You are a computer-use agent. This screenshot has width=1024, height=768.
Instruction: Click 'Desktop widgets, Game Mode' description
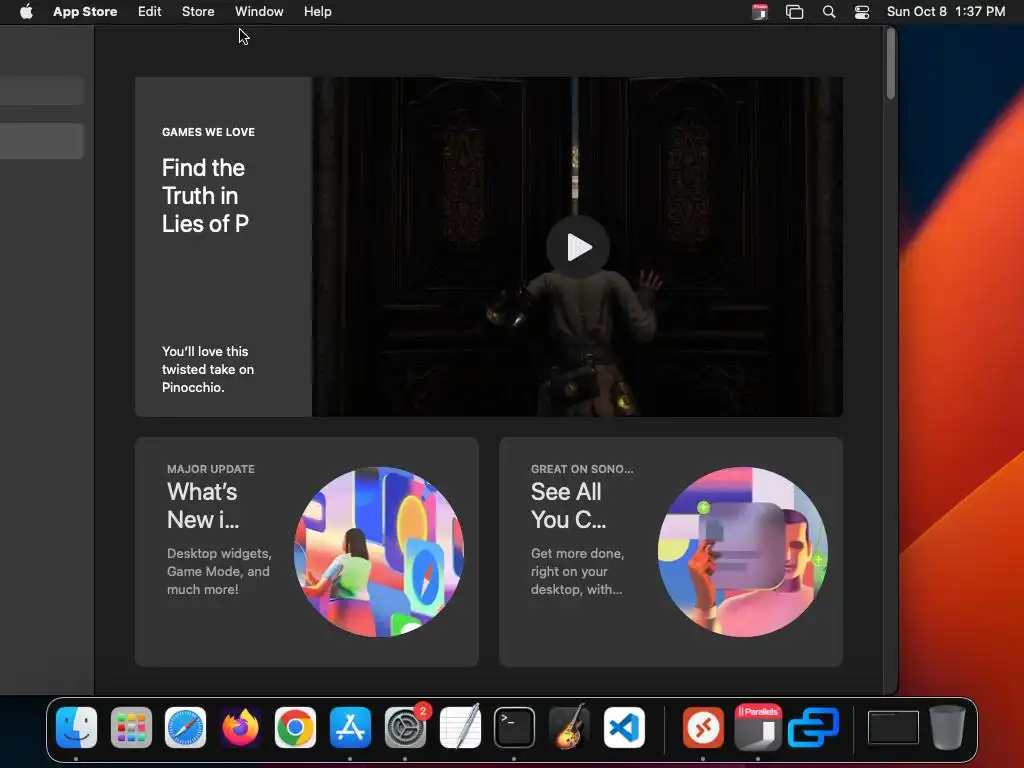click(x=219, y=571)
